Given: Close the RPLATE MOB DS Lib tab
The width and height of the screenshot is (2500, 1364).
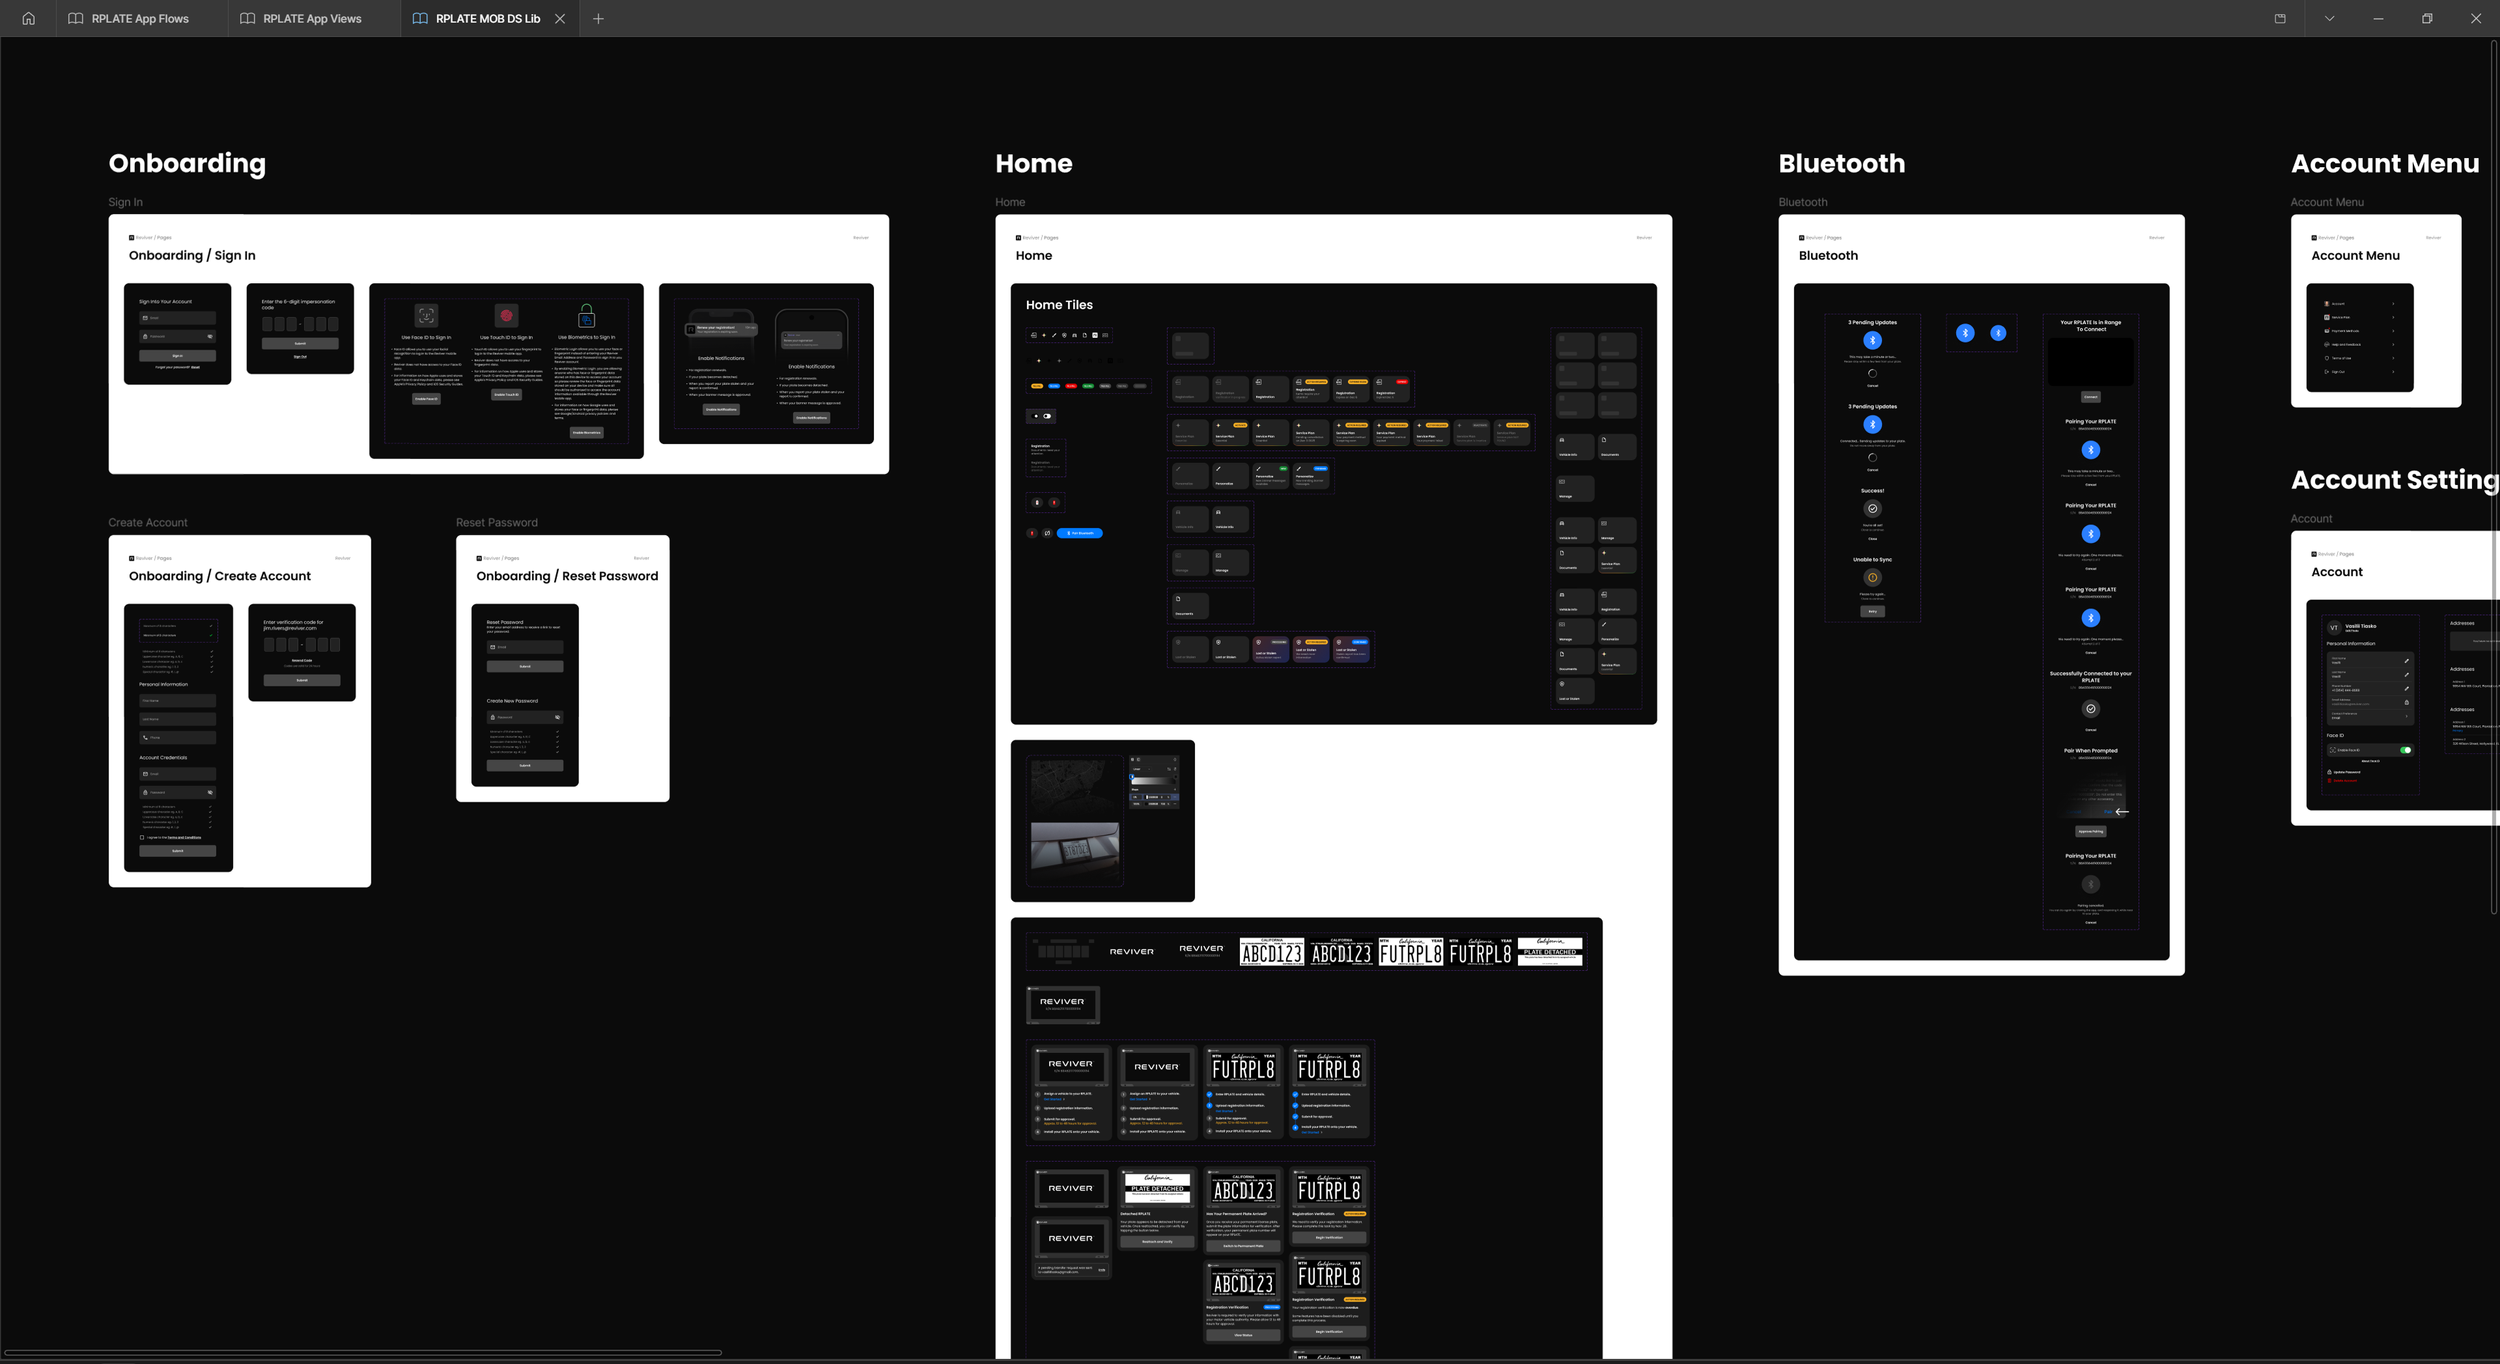Looking at the screenshot, I should click(x=560, y=18).
